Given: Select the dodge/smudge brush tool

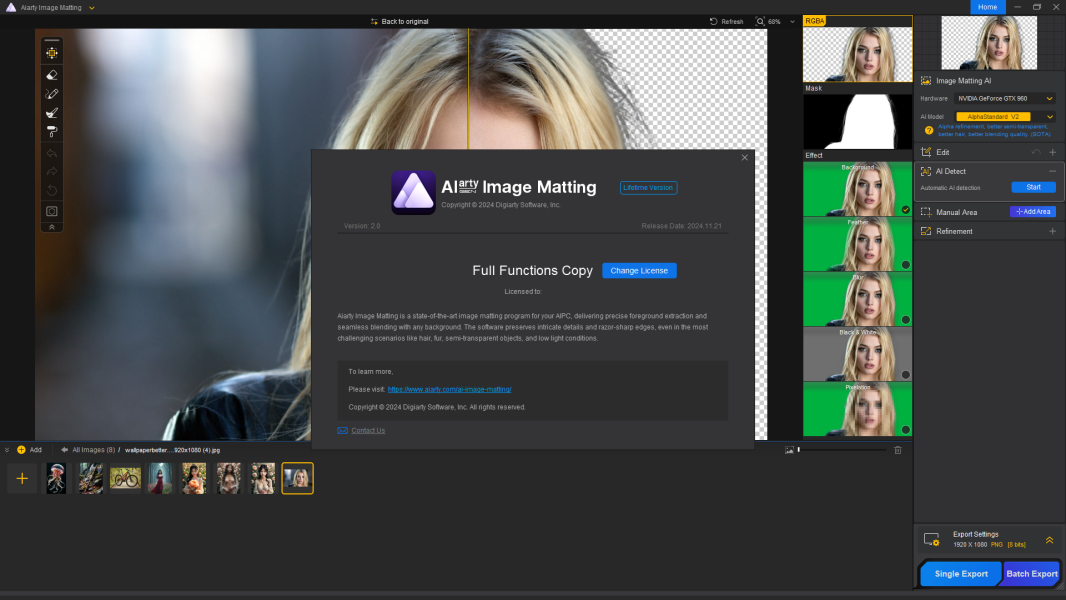Looking at the screenshot, I should (x=52, y=113).
